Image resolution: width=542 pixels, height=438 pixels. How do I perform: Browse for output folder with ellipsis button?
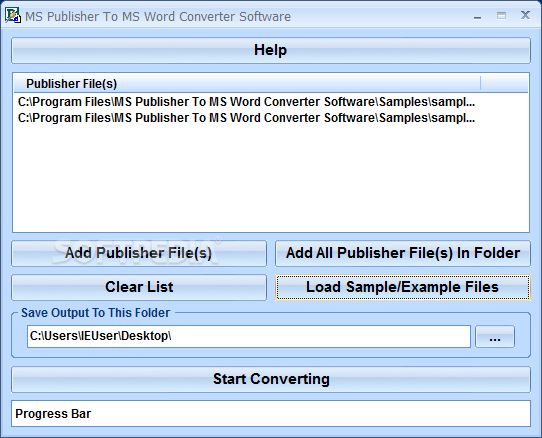tap(495, 336)
